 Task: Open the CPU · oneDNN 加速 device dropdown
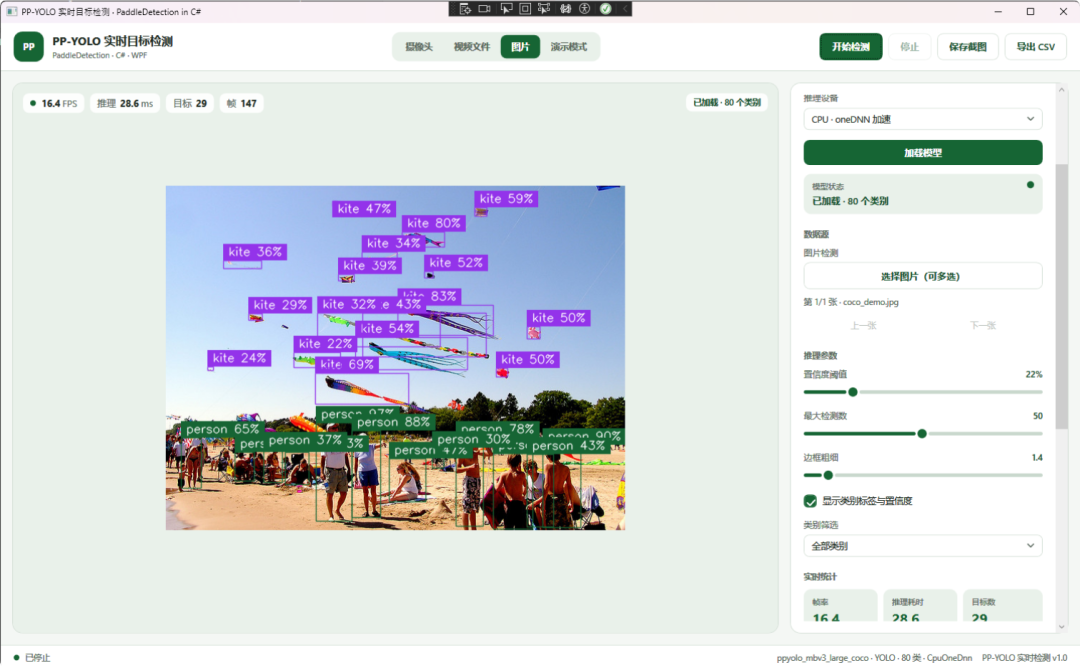923,119
